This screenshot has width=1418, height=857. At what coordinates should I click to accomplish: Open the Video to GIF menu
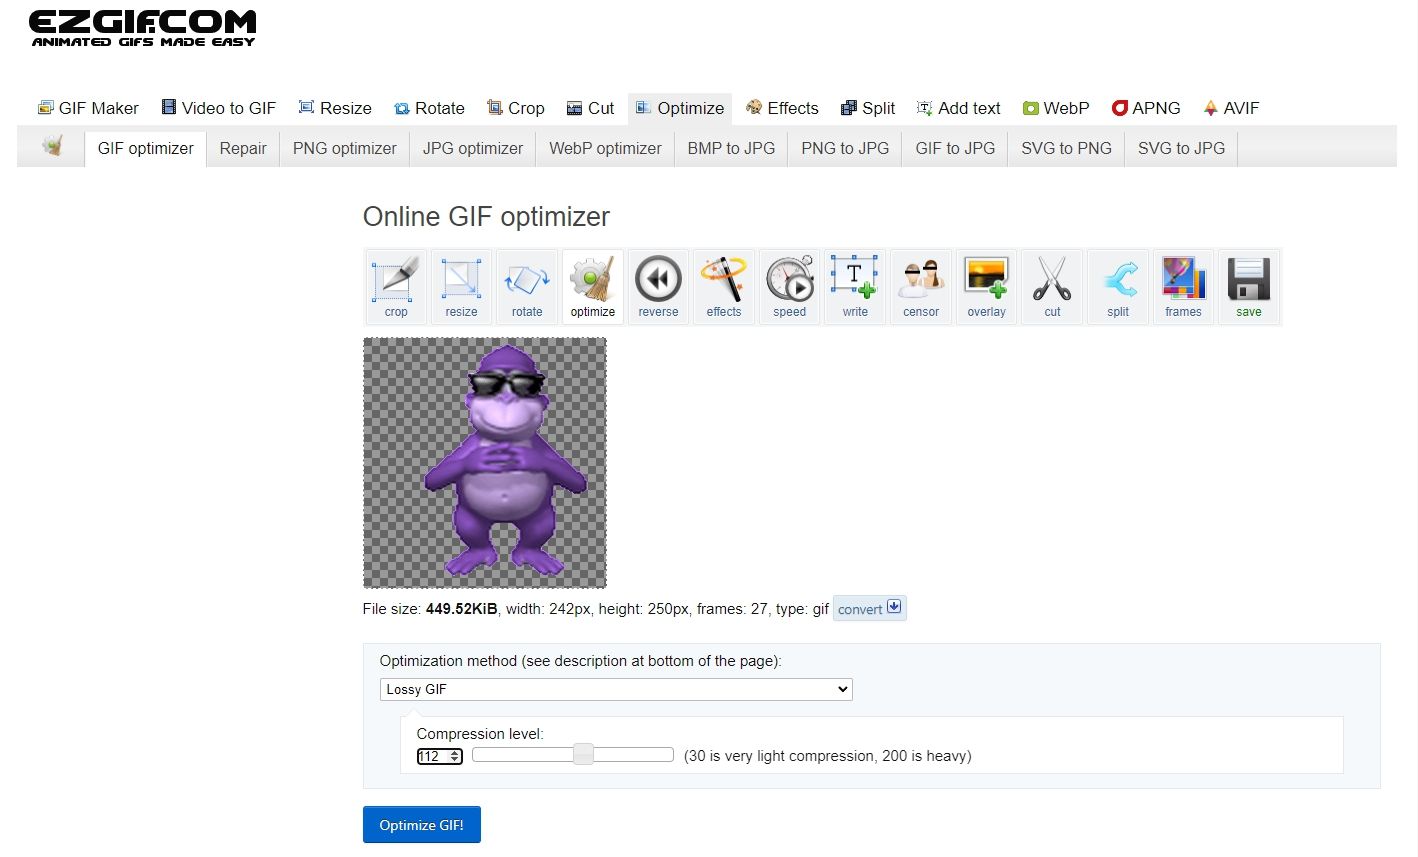pos(218,107)
